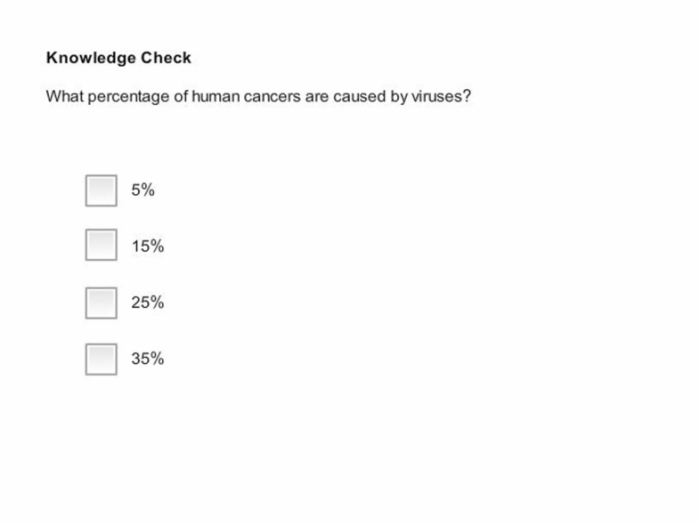Toggle the second answer option's checkbox
The height and width of the screenshot is (525, 700).
[x=101, y=245]
